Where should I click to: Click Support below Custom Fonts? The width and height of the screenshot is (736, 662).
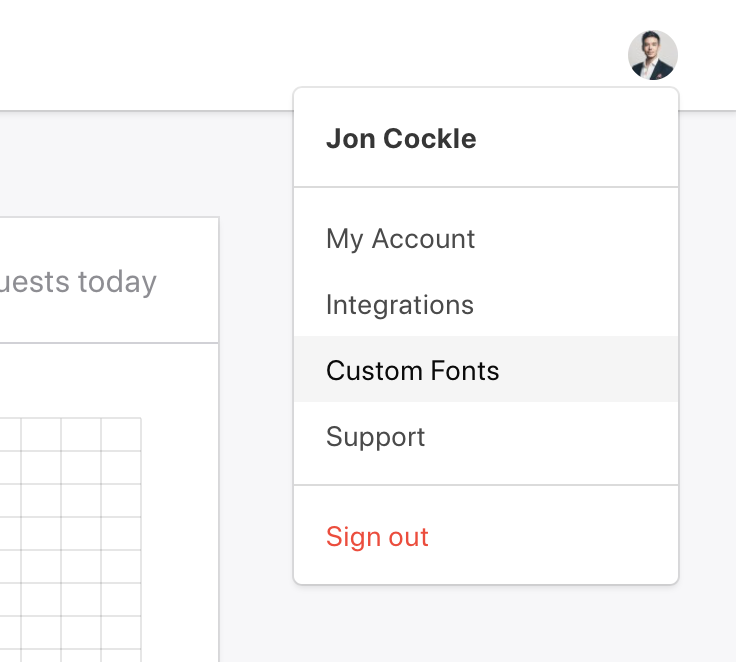376,437
